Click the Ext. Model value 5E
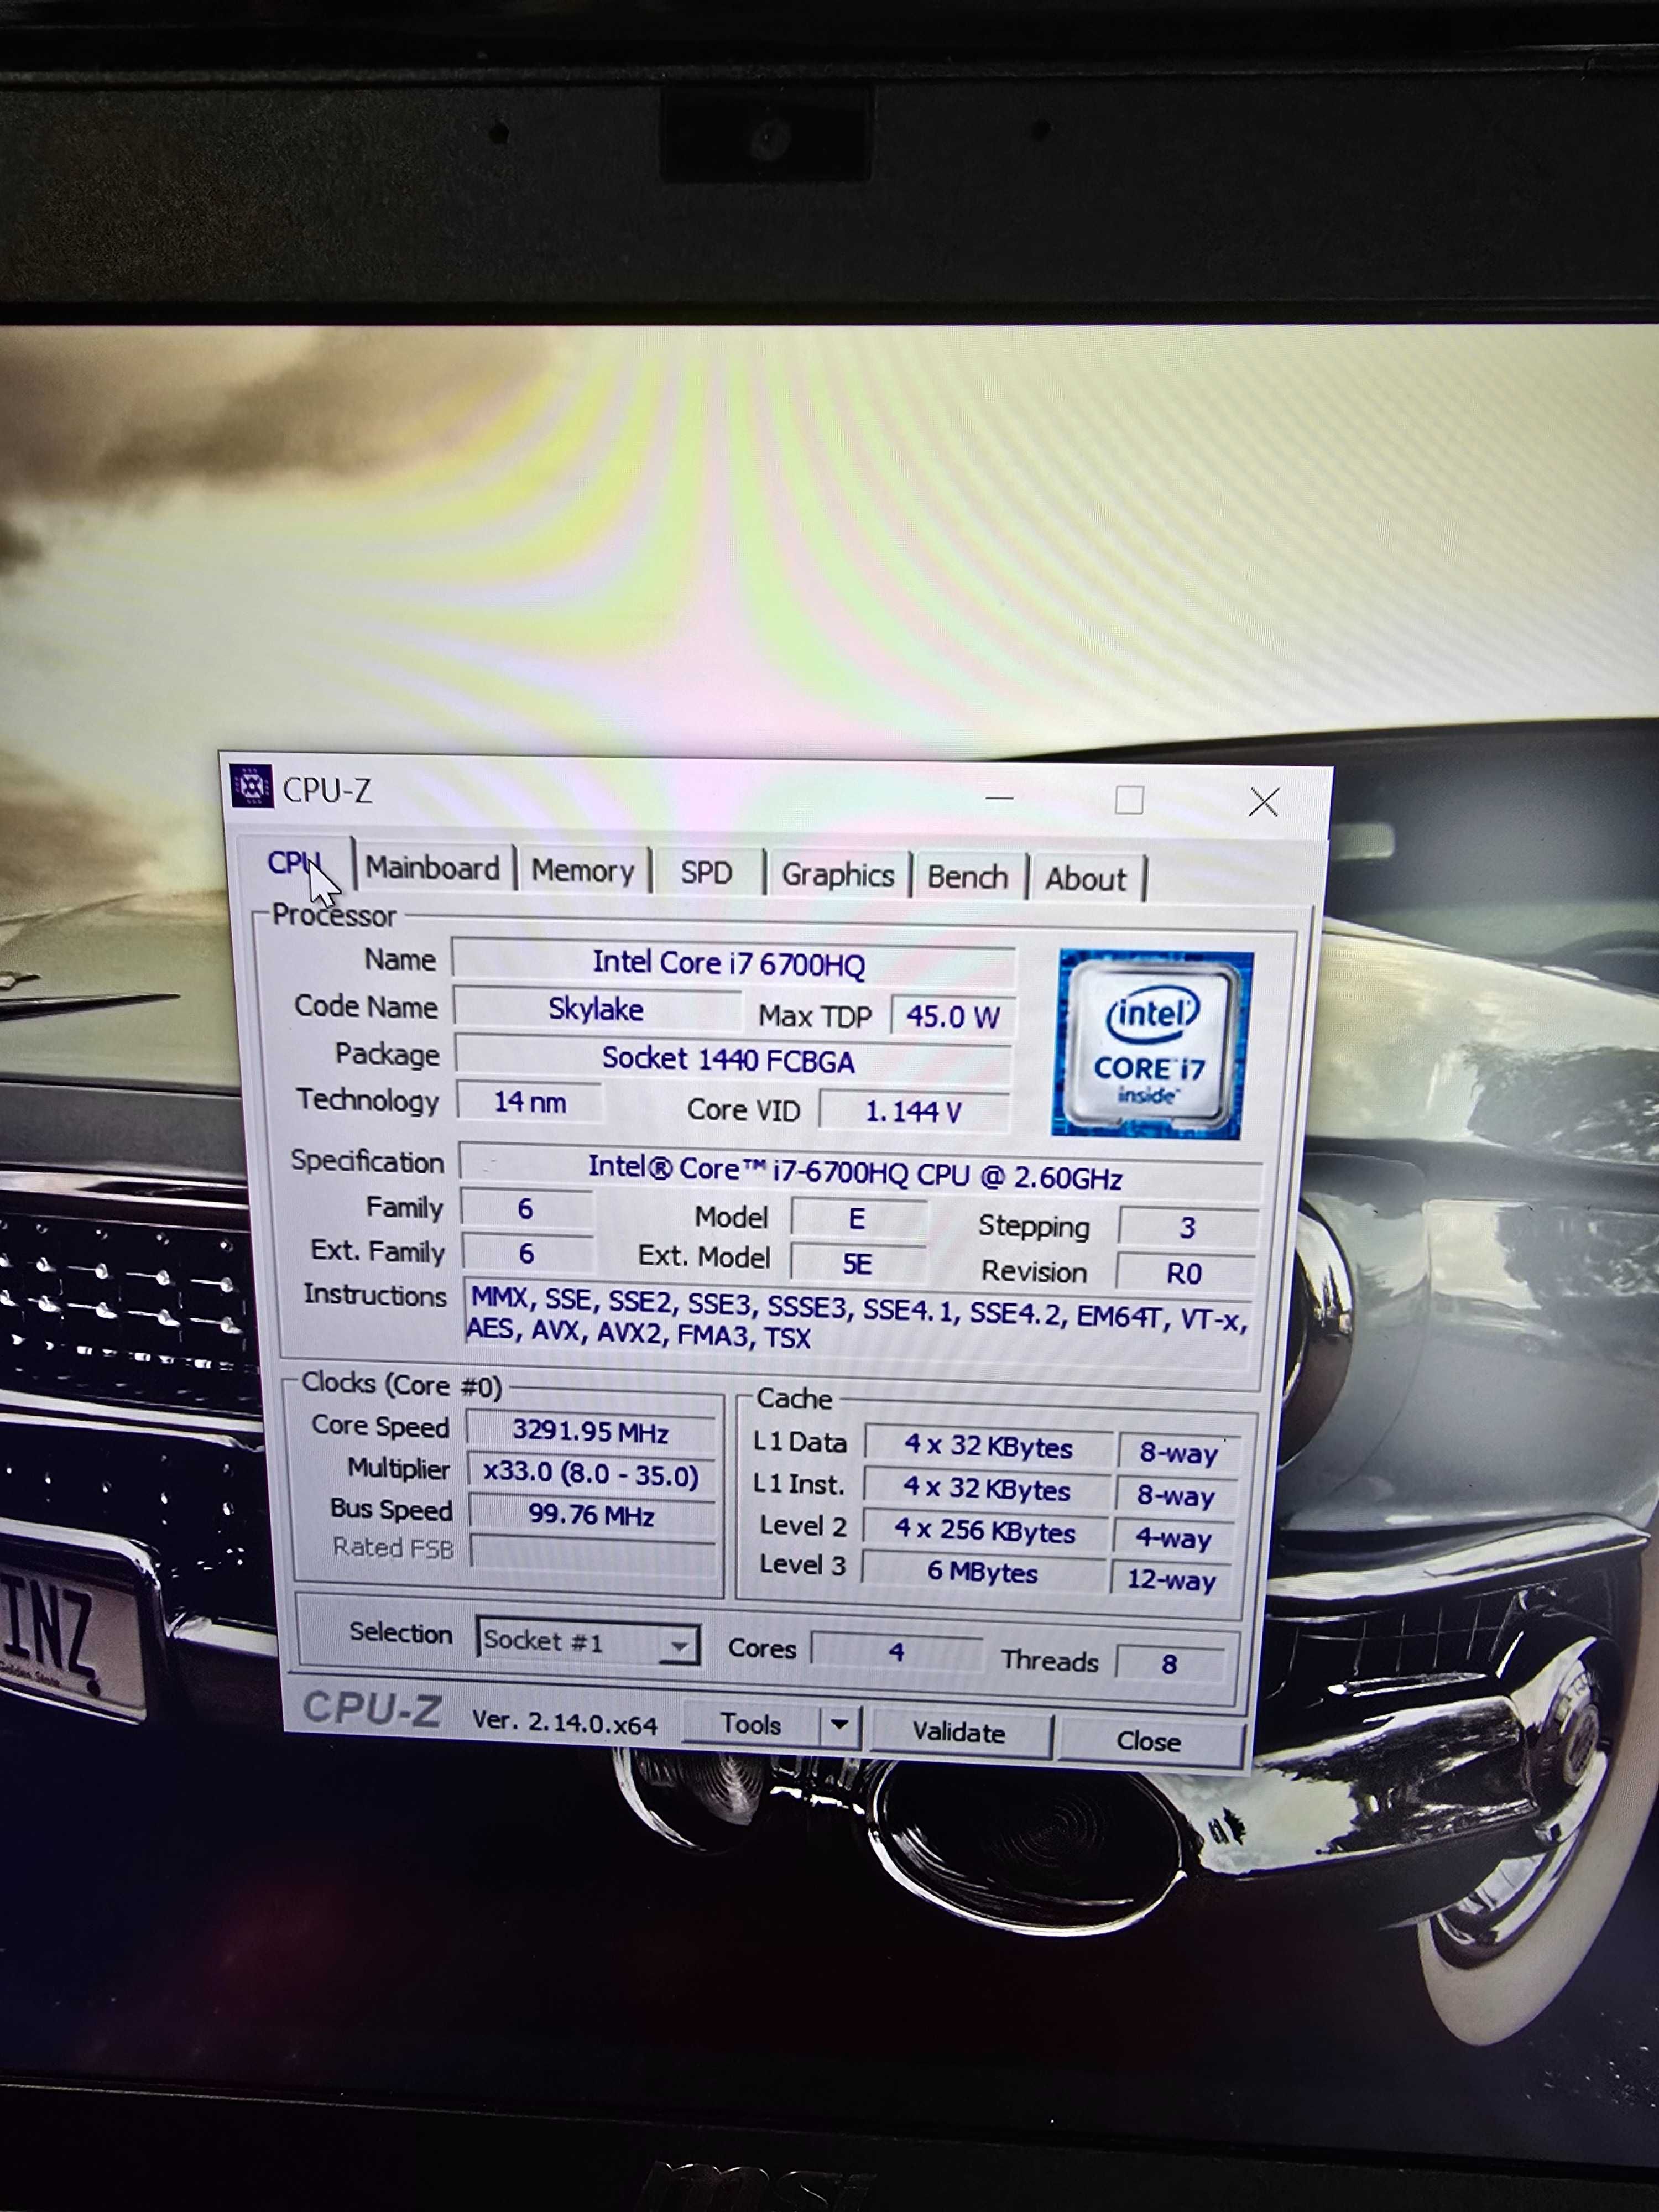 click(x=857, y=1263)
